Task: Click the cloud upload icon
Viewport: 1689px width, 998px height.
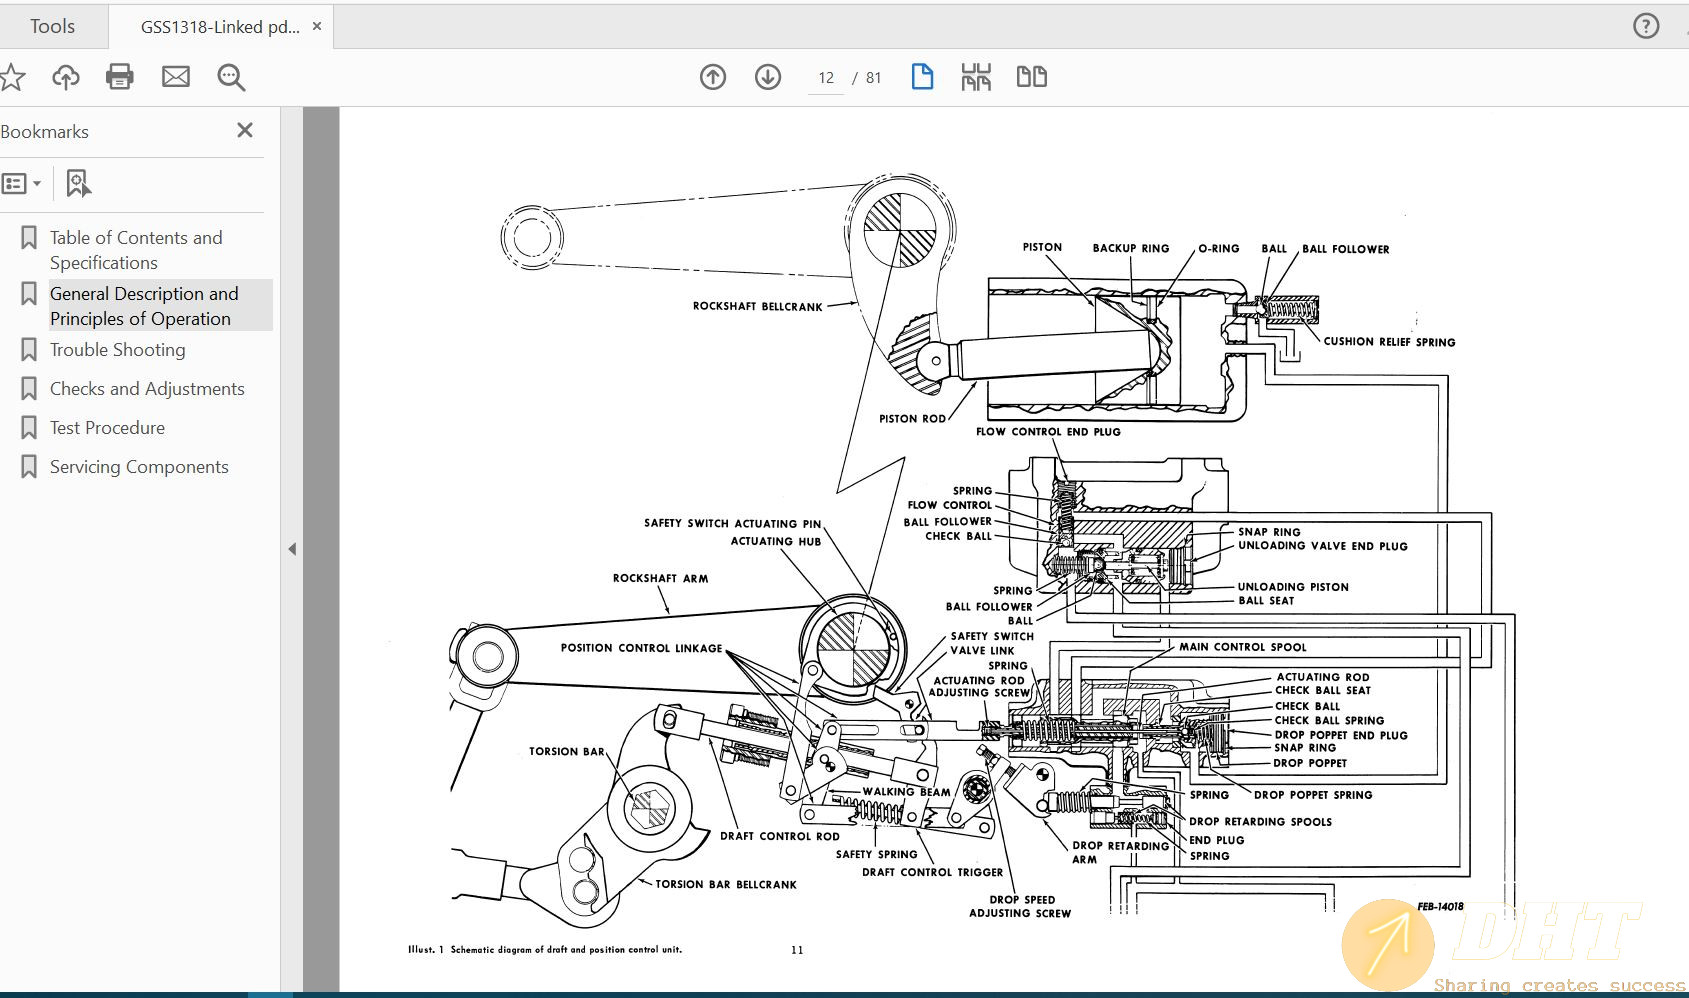Action: 66,77
